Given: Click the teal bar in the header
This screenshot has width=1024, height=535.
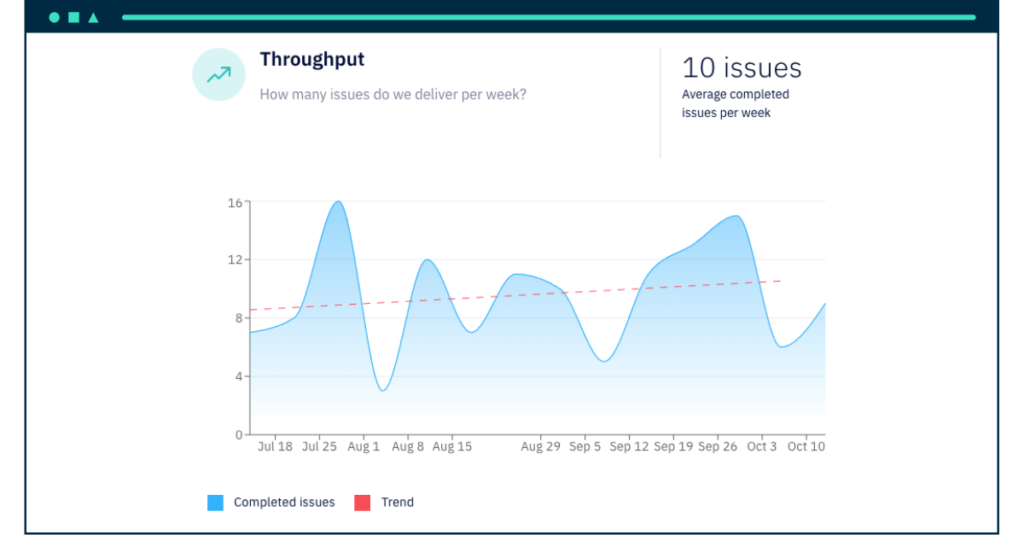Looking at the screenshot, I should (x=549, y=18).
